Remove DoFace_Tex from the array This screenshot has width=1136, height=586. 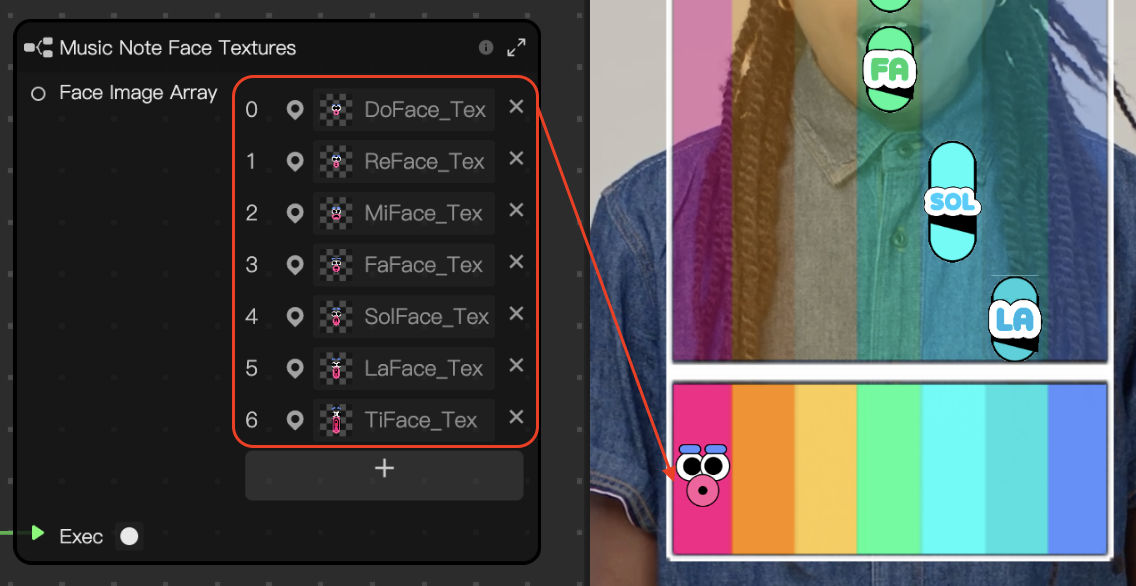click(516, 106)
